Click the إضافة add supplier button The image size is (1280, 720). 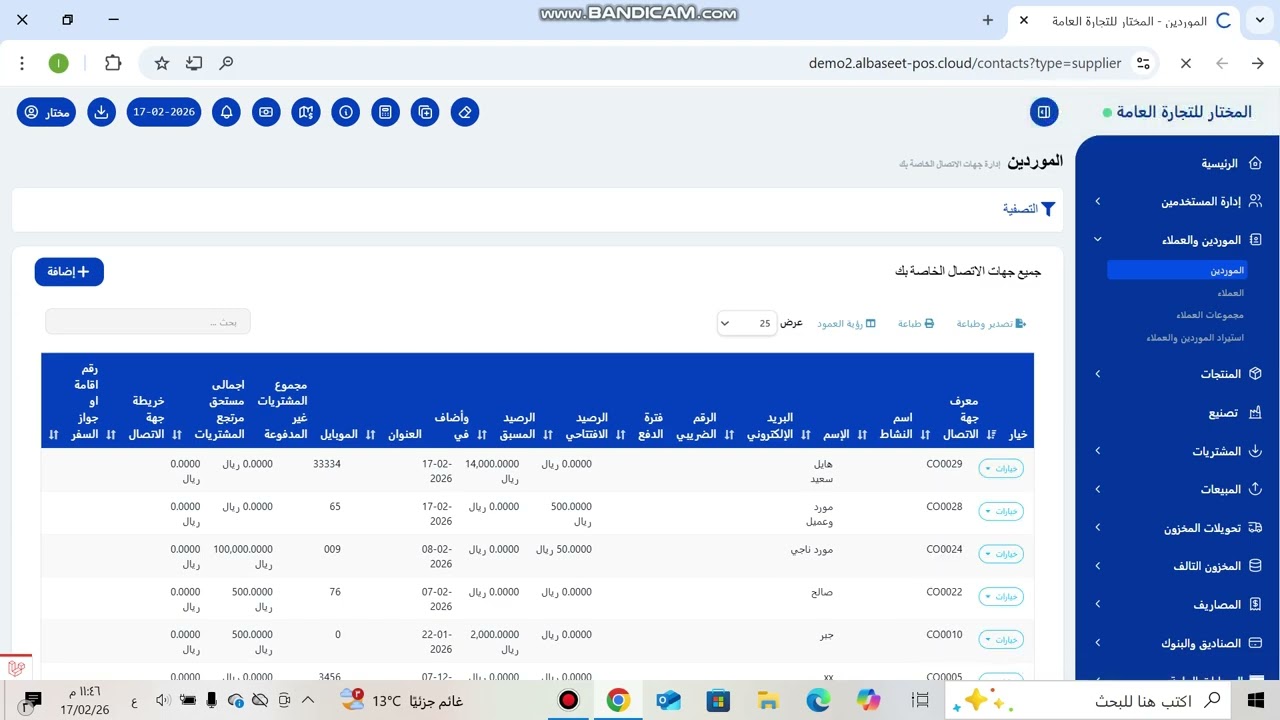(x=69, y=272)
